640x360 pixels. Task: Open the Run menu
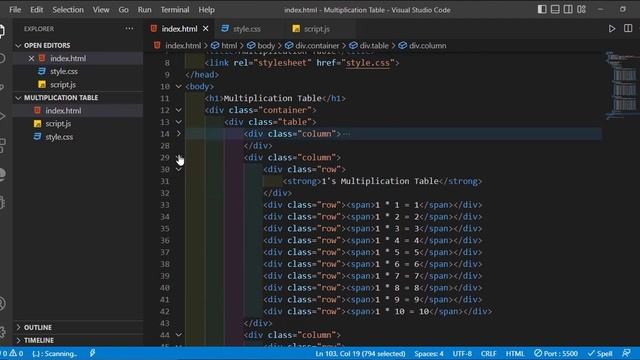[x=144, y=9]
